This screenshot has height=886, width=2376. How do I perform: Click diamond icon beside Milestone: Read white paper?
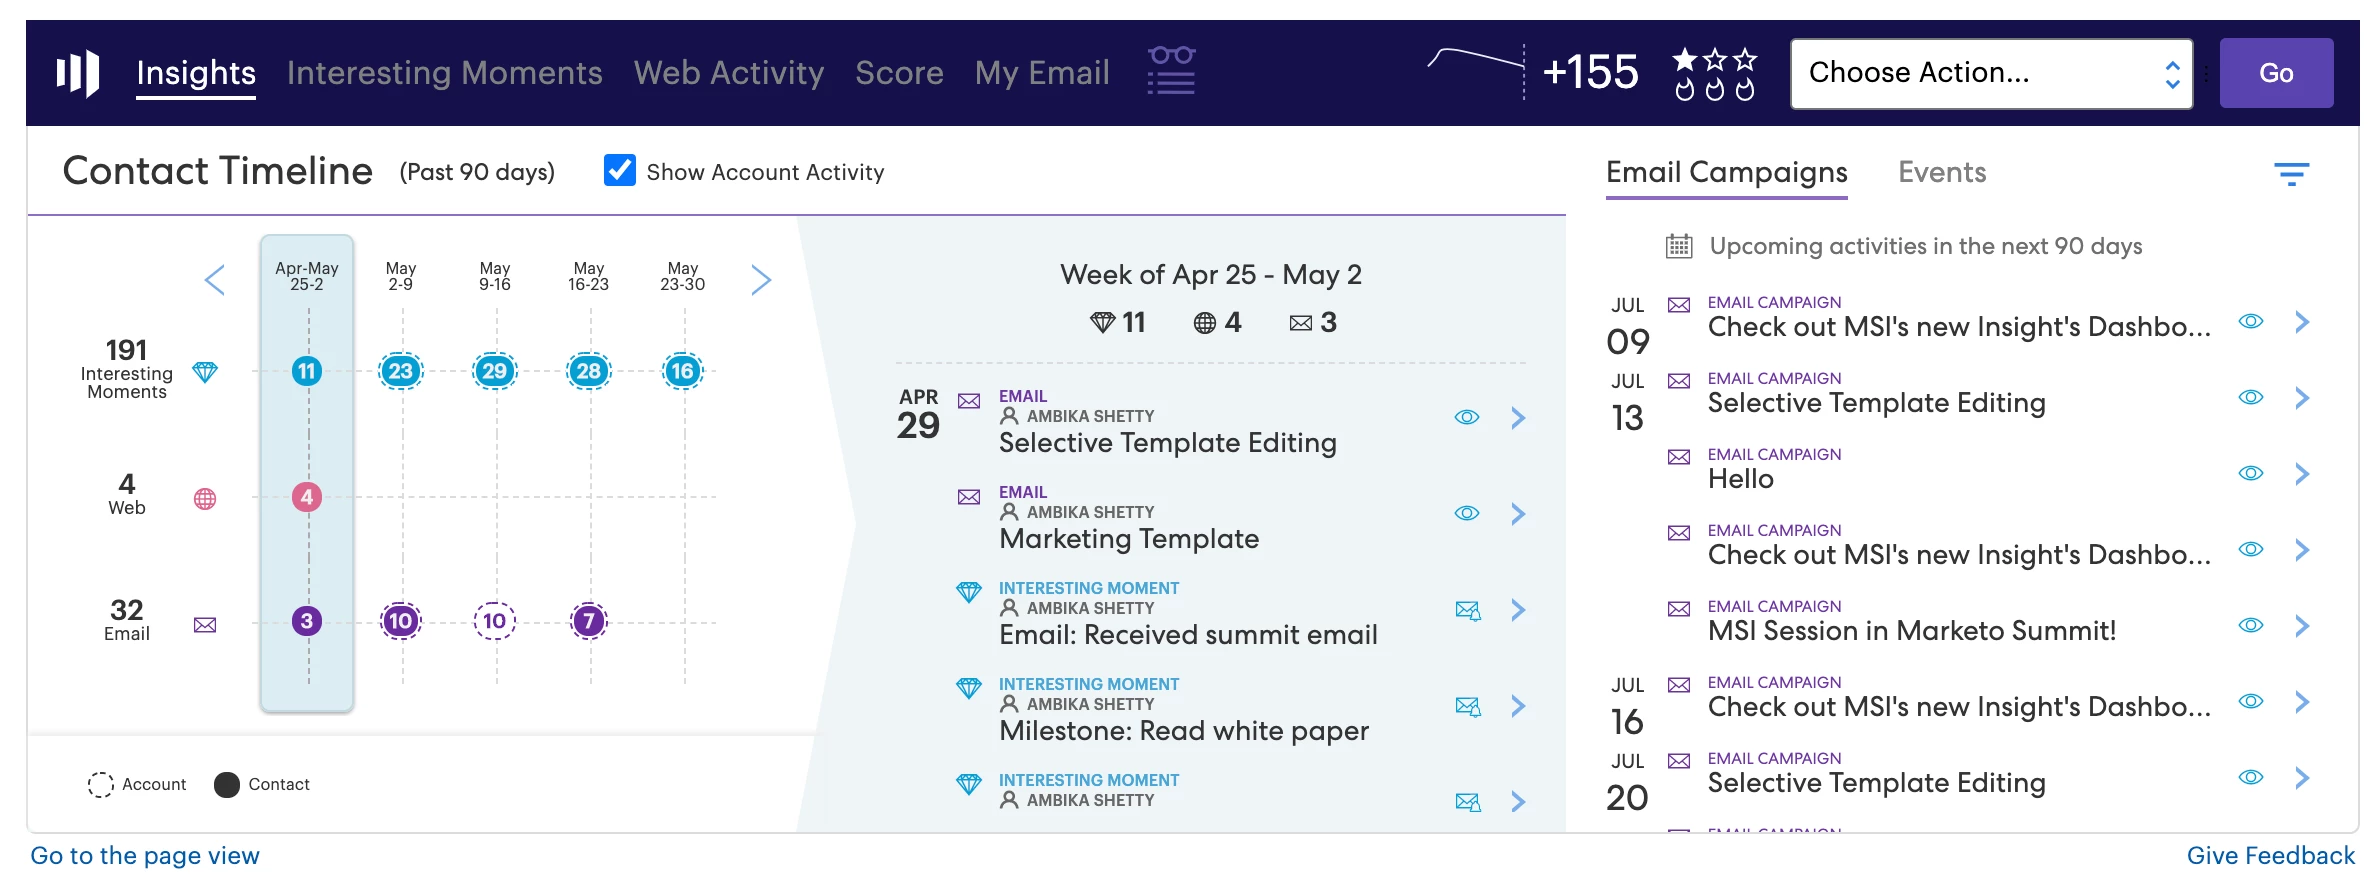pos(969,687)
